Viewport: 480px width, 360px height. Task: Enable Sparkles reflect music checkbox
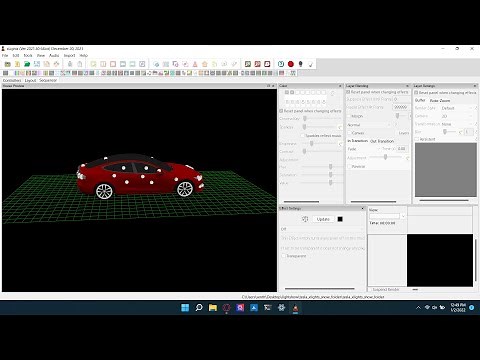[x=303, y=136]
